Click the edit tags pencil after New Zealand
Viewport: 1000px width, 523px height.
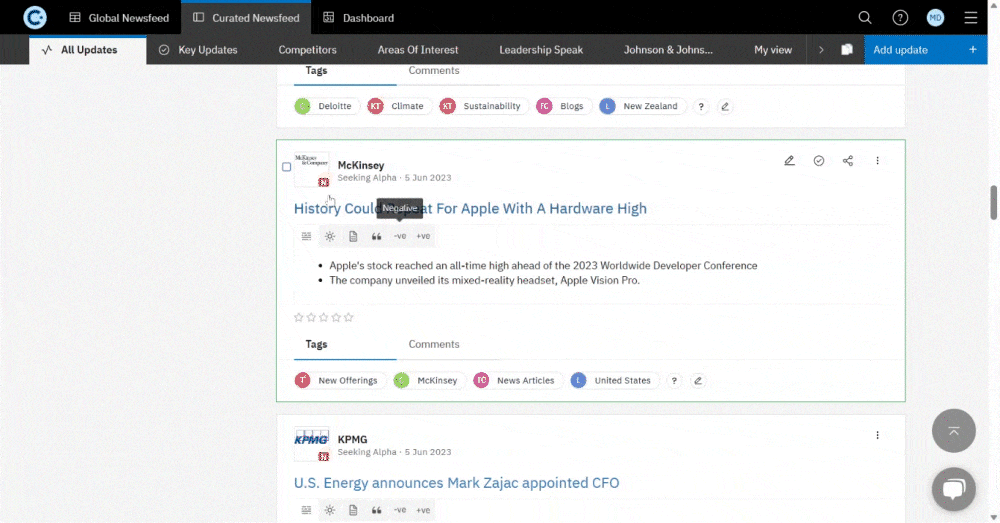(725, 107)
